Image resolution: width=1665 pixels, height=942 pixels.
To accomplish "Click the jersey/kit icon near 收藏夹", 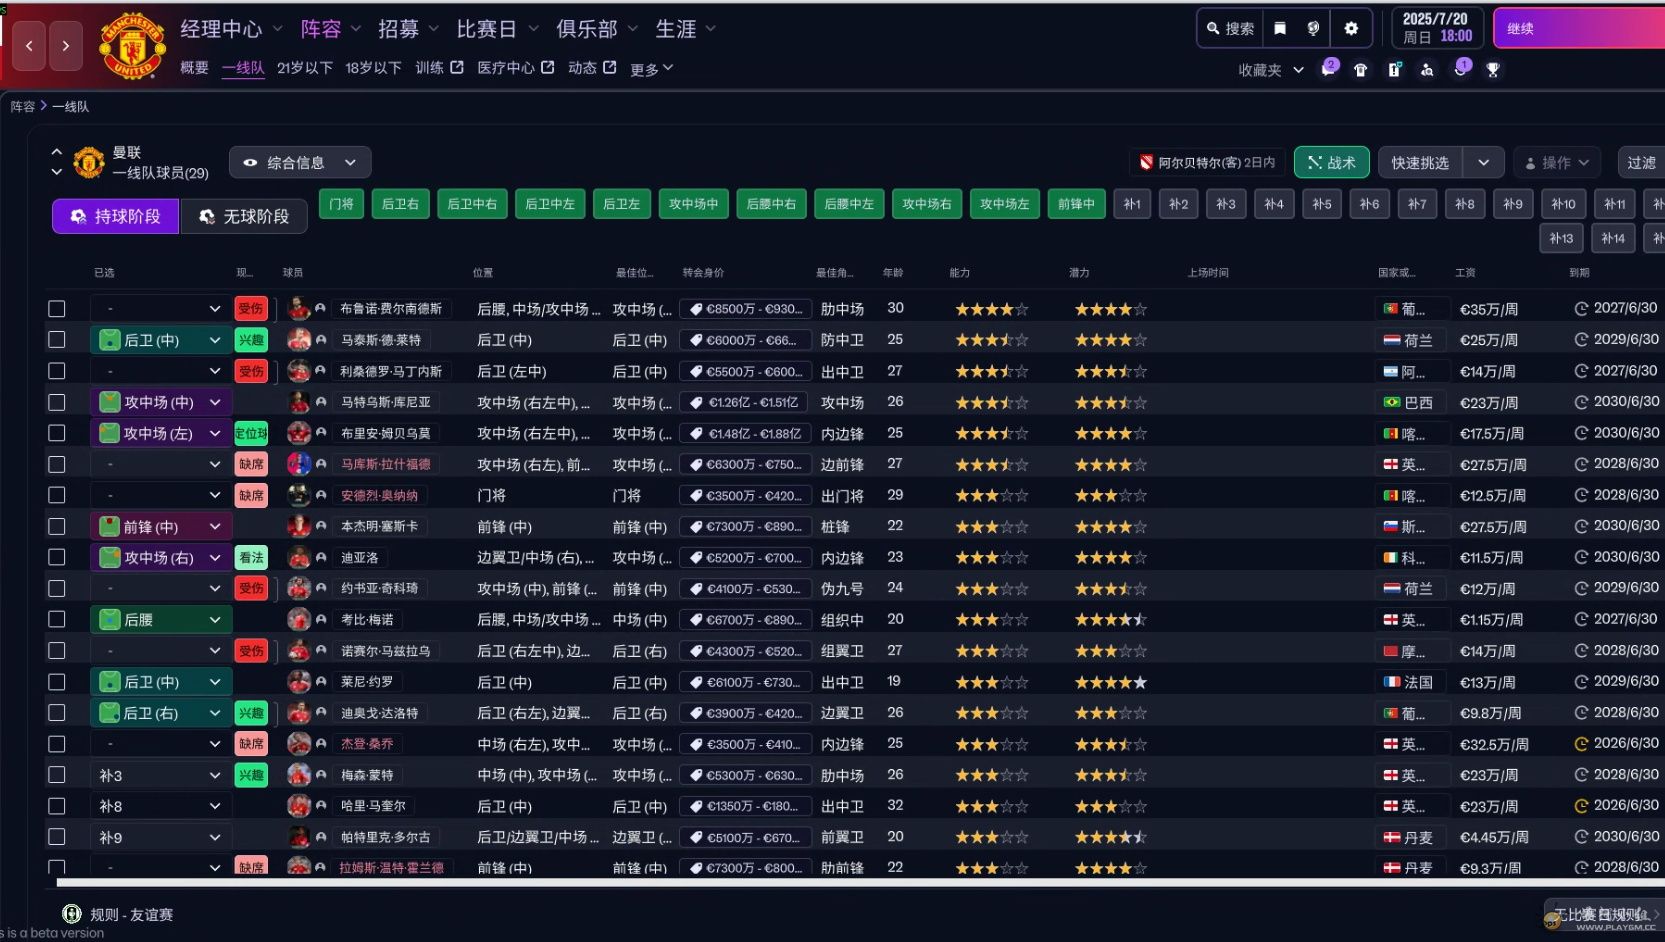I will pyautogui.click(x=1361, y=70).
